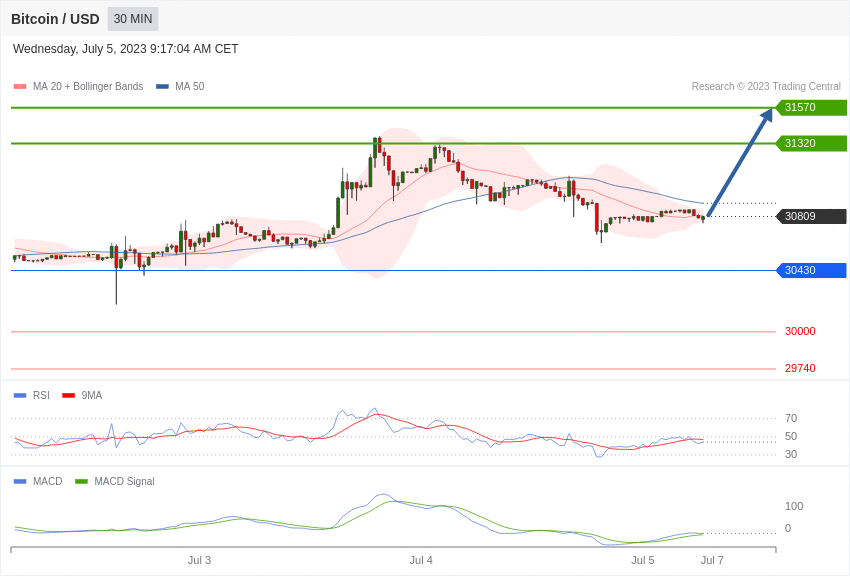Click the blue MA 50 legend swatch
The width and height of the screenshot is (850, 576).
(162, 87)
